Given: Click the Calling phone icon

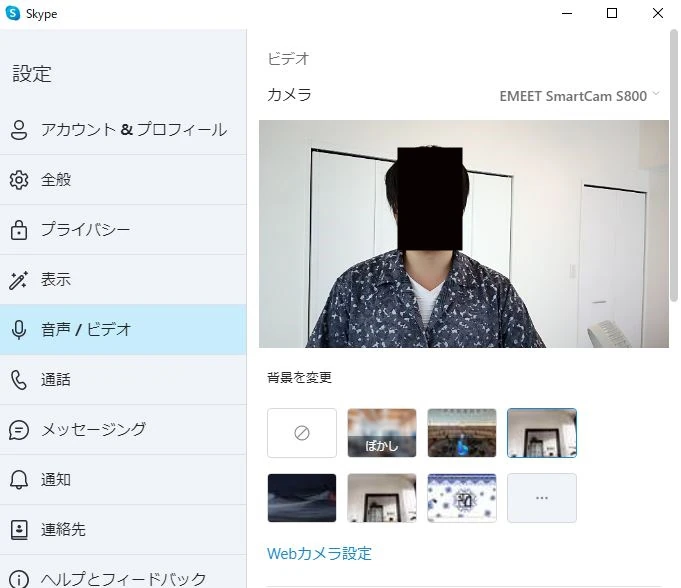Looking at the screenshot, I should [18, 380].
